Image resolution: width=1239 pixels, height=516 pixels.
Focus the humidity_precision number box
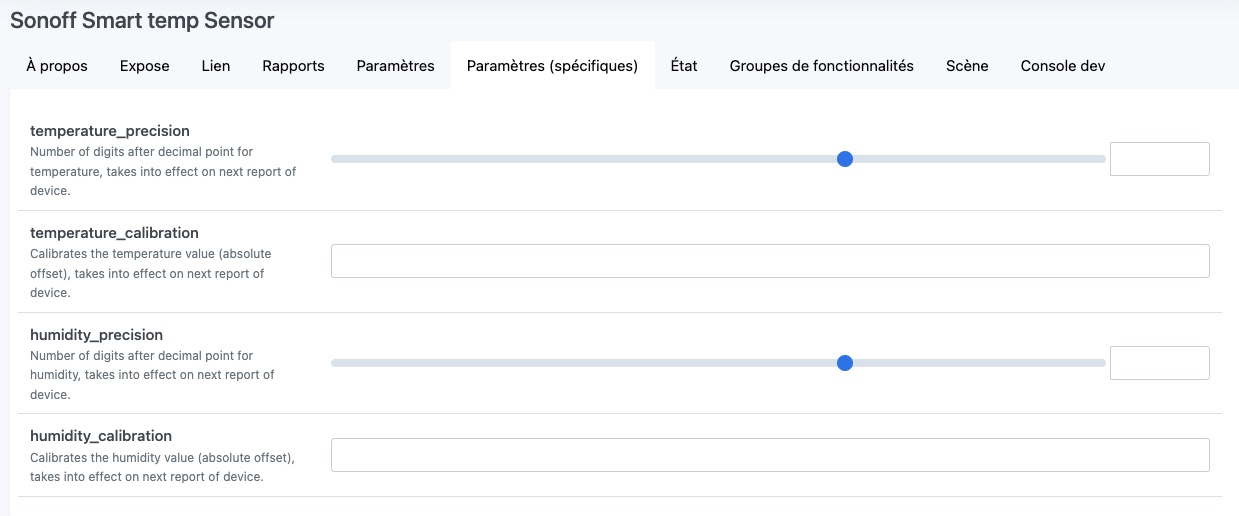coord(1160,363)
